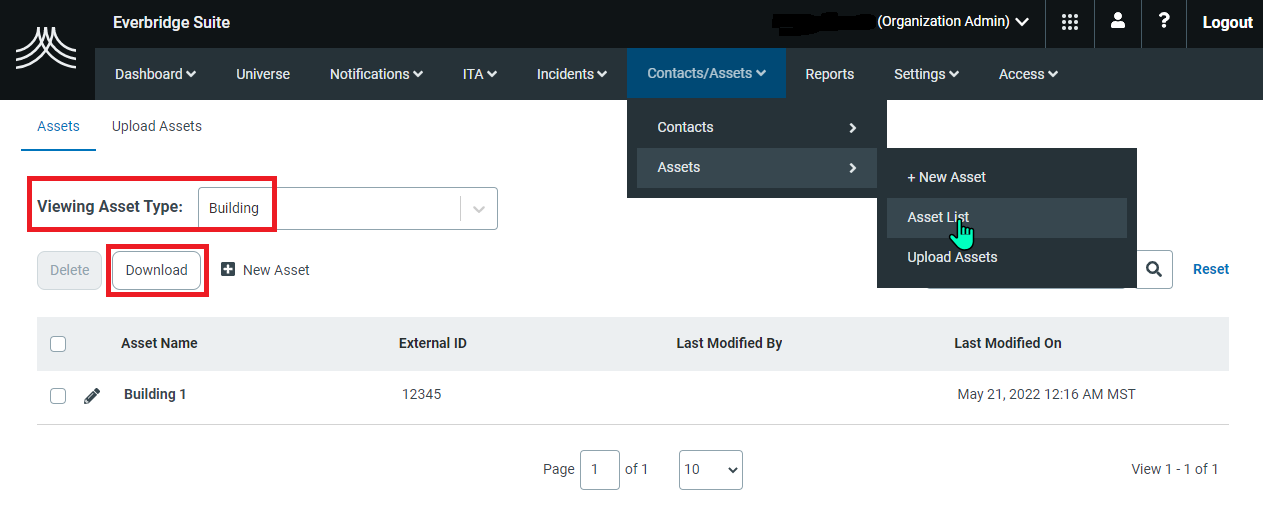Expand the Incidents menu
Viewport: 1263px width, 511px height.
(572, 74)
